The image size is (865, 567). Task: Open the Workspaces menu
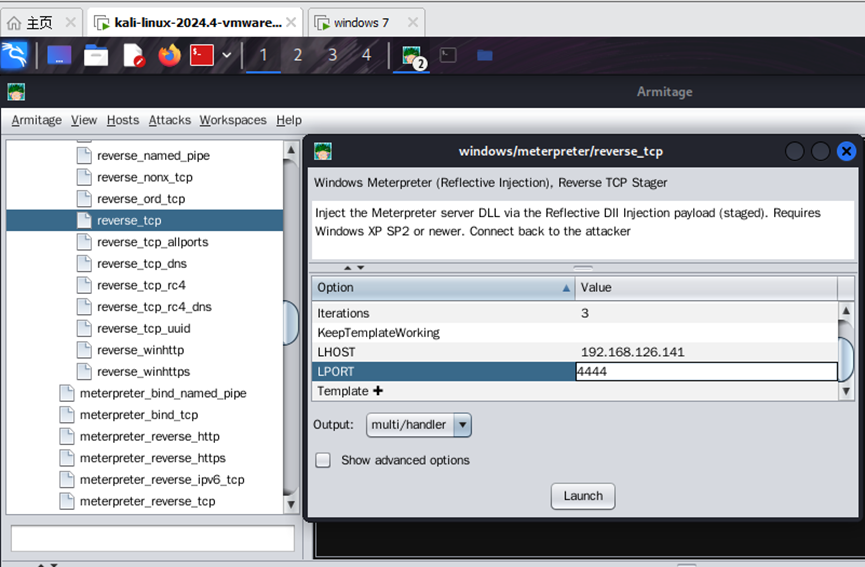pos(233,120)
